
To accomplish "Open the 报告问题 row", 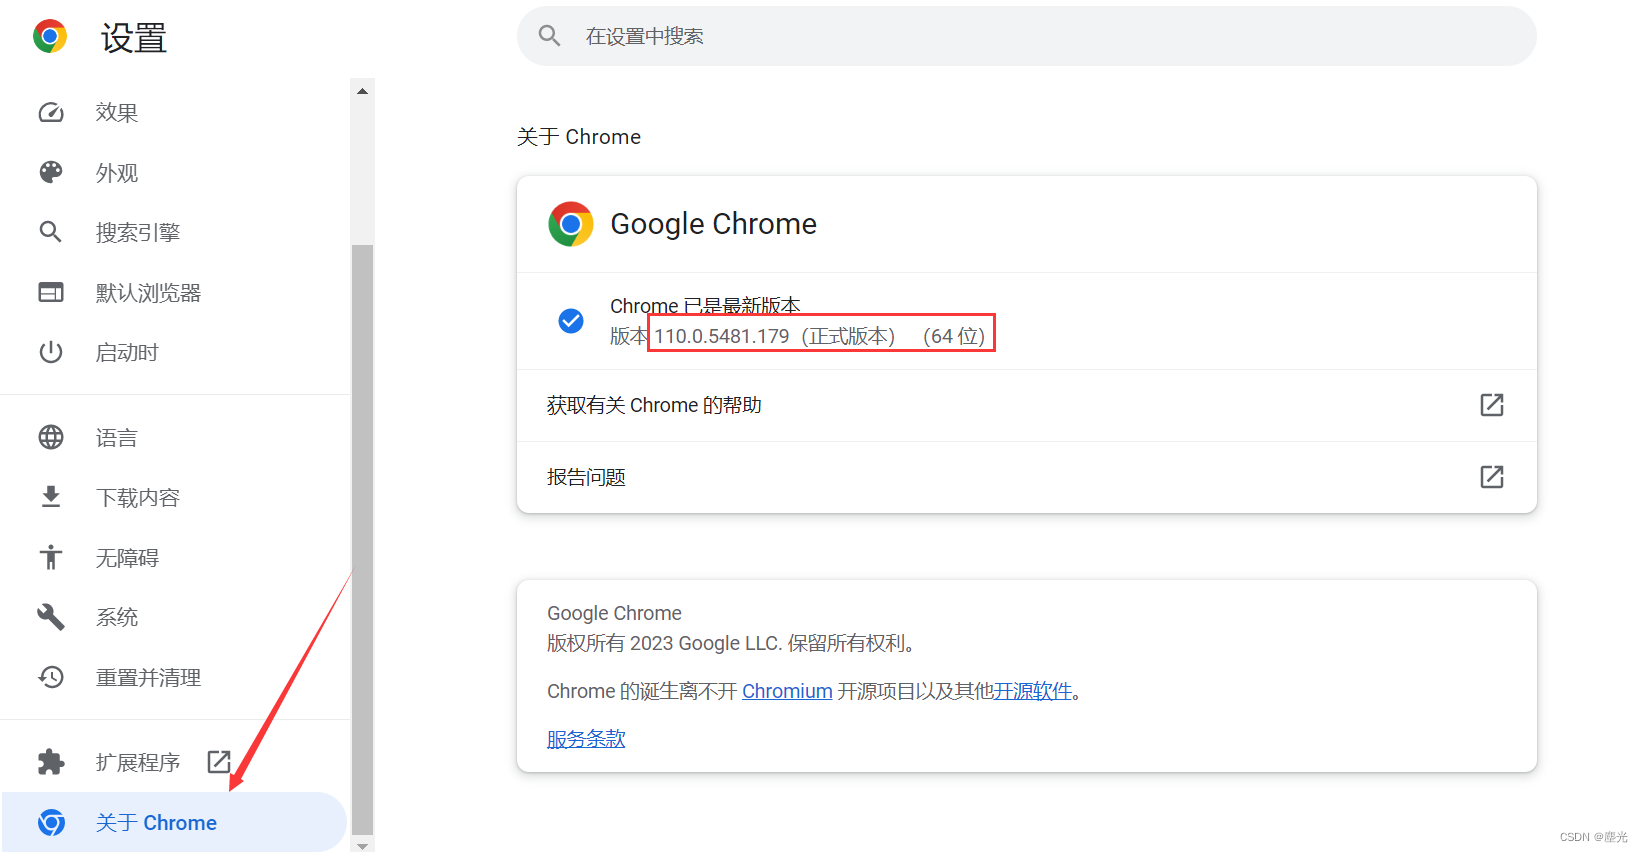I will click(1026, 477).
